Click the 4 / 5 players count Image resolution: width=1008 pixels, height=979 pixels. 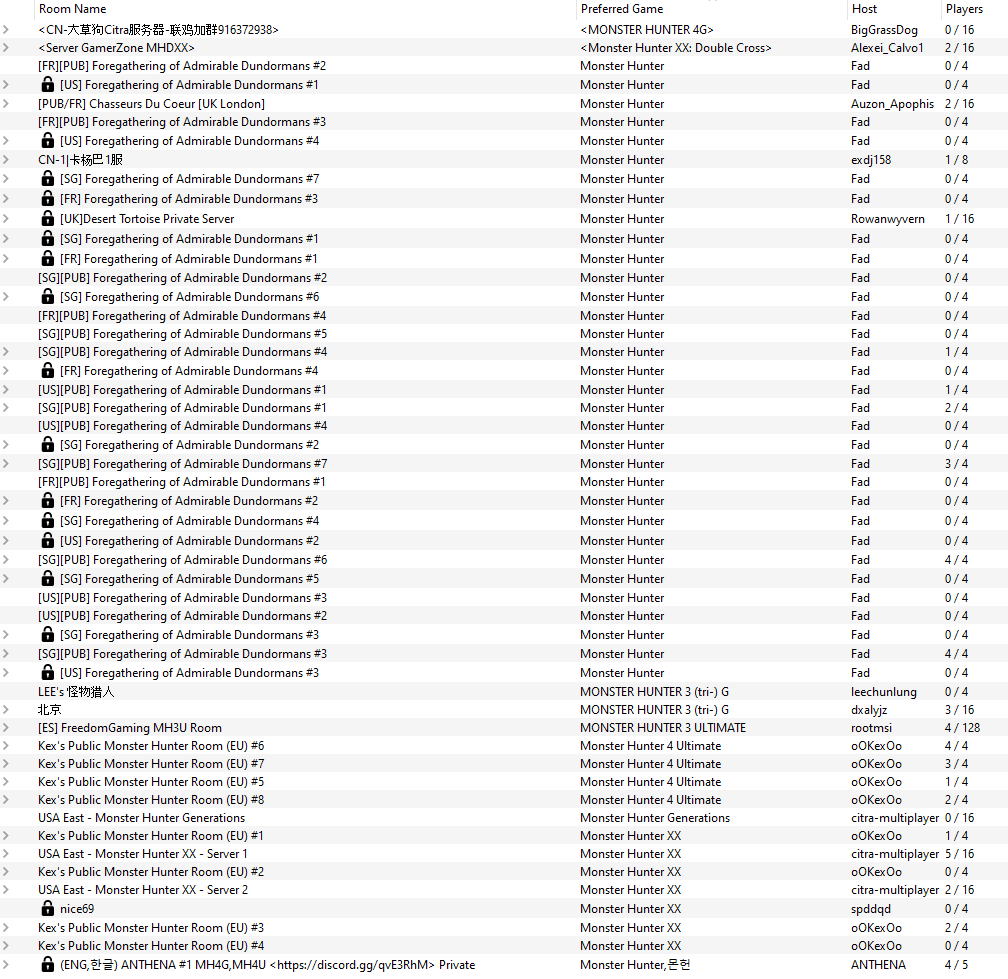point(957,964)
